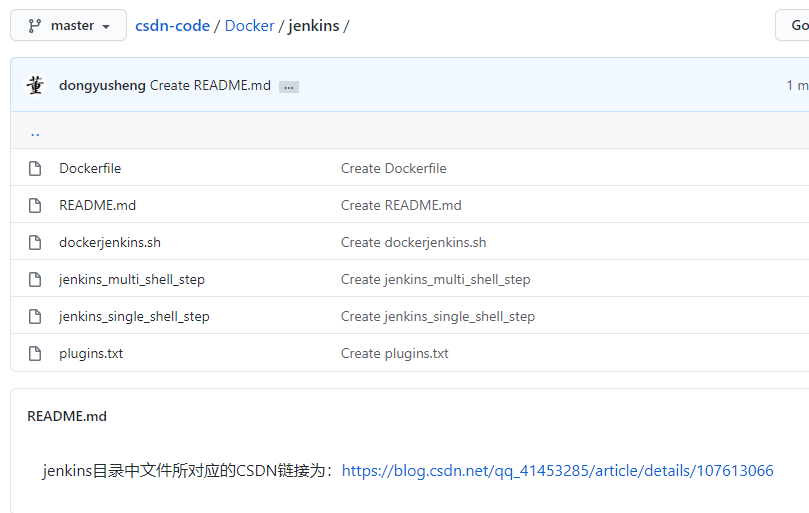The width and height of the screenshot is (809, 513).
Task: Open the Create dockerjenkins.sh commit message
Action: [413, 243]
